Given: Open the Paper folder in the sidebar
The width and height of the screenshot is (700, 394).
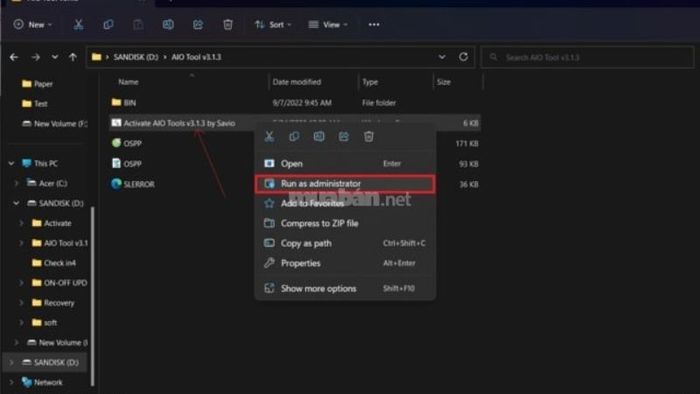Looking at the screenshot, I should 38,84.
